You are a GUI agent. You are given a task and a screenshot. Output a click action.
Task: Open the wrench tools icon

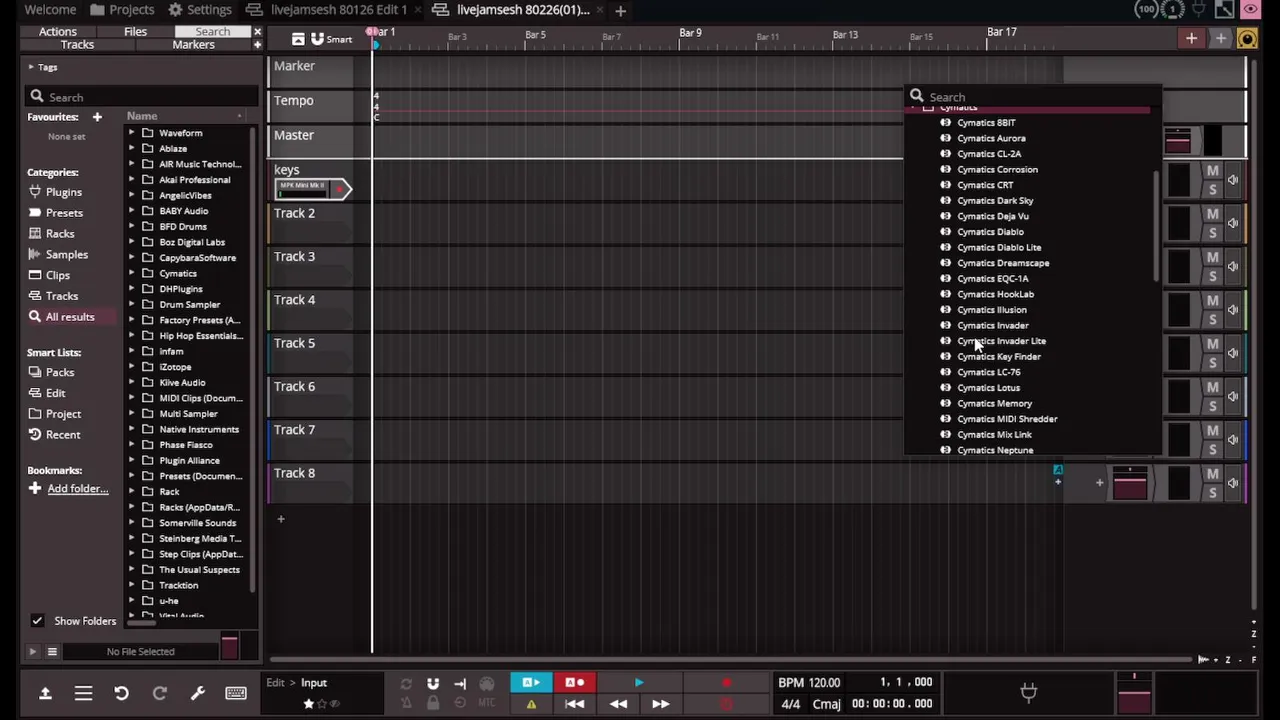(x=197, y=693)
